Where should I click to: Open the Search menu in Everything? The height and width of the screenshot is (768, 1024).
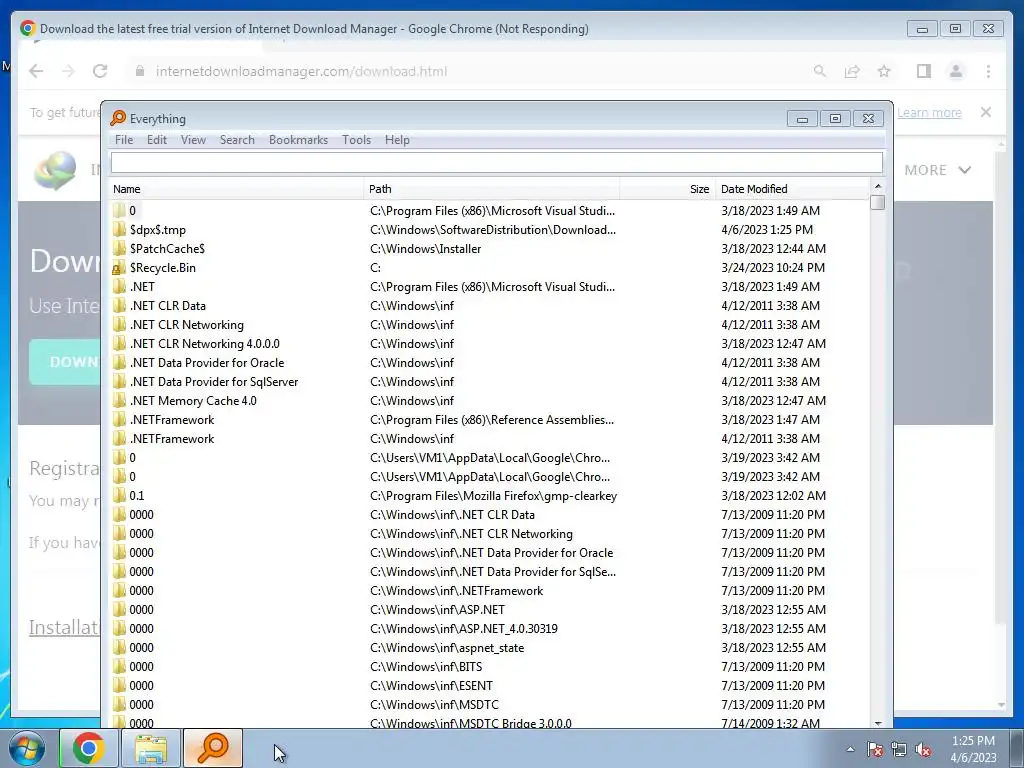237,140
